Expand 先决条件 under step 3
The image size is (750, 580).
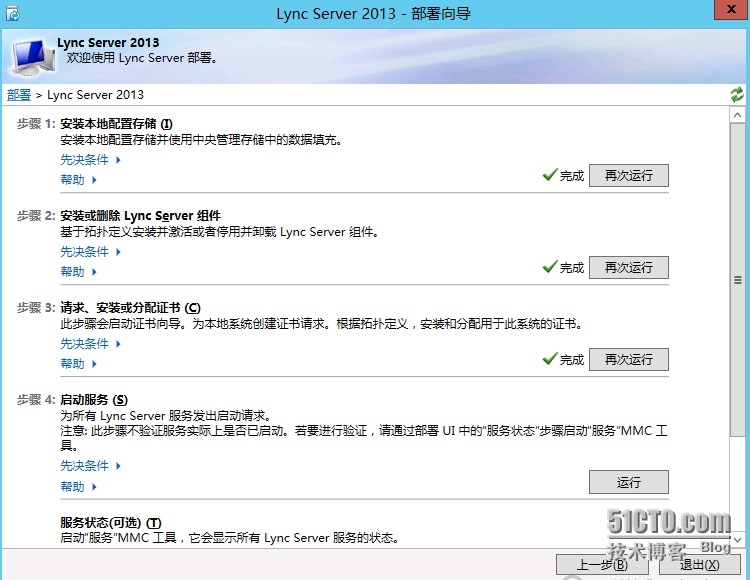click(x=90, y=343)
